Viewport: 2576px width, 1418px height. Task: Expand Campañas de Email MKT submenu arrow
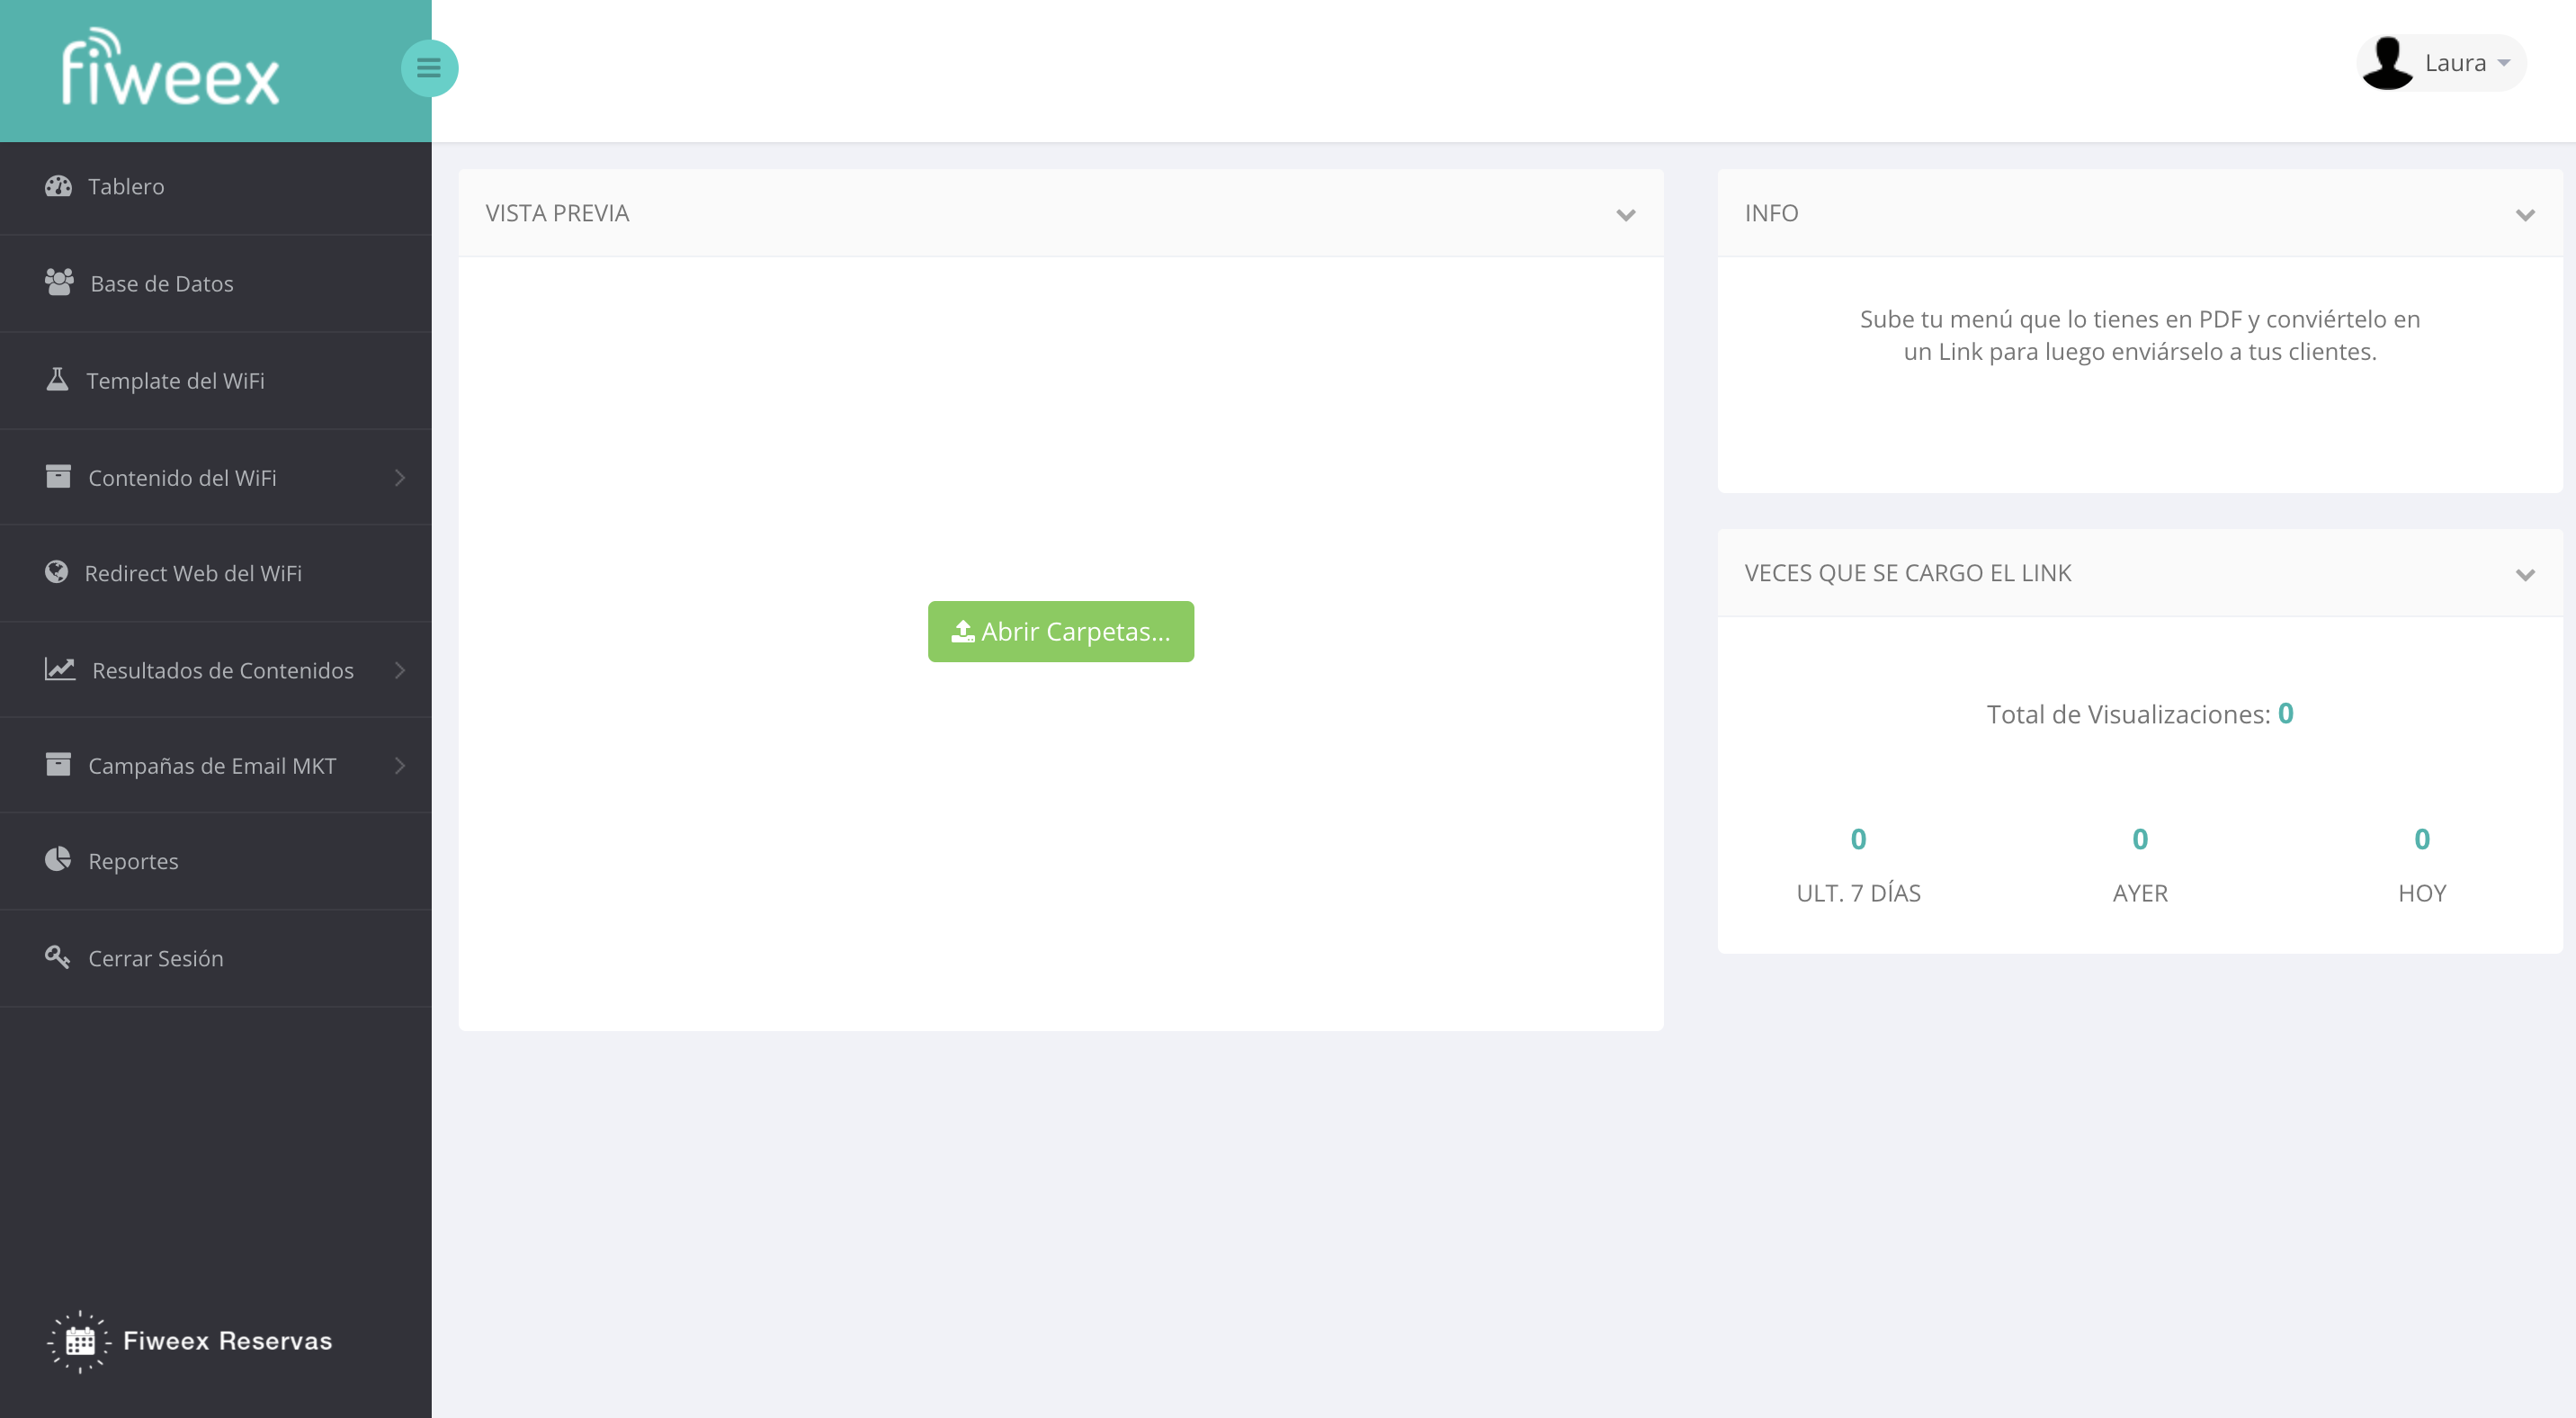tap(399, 766)
